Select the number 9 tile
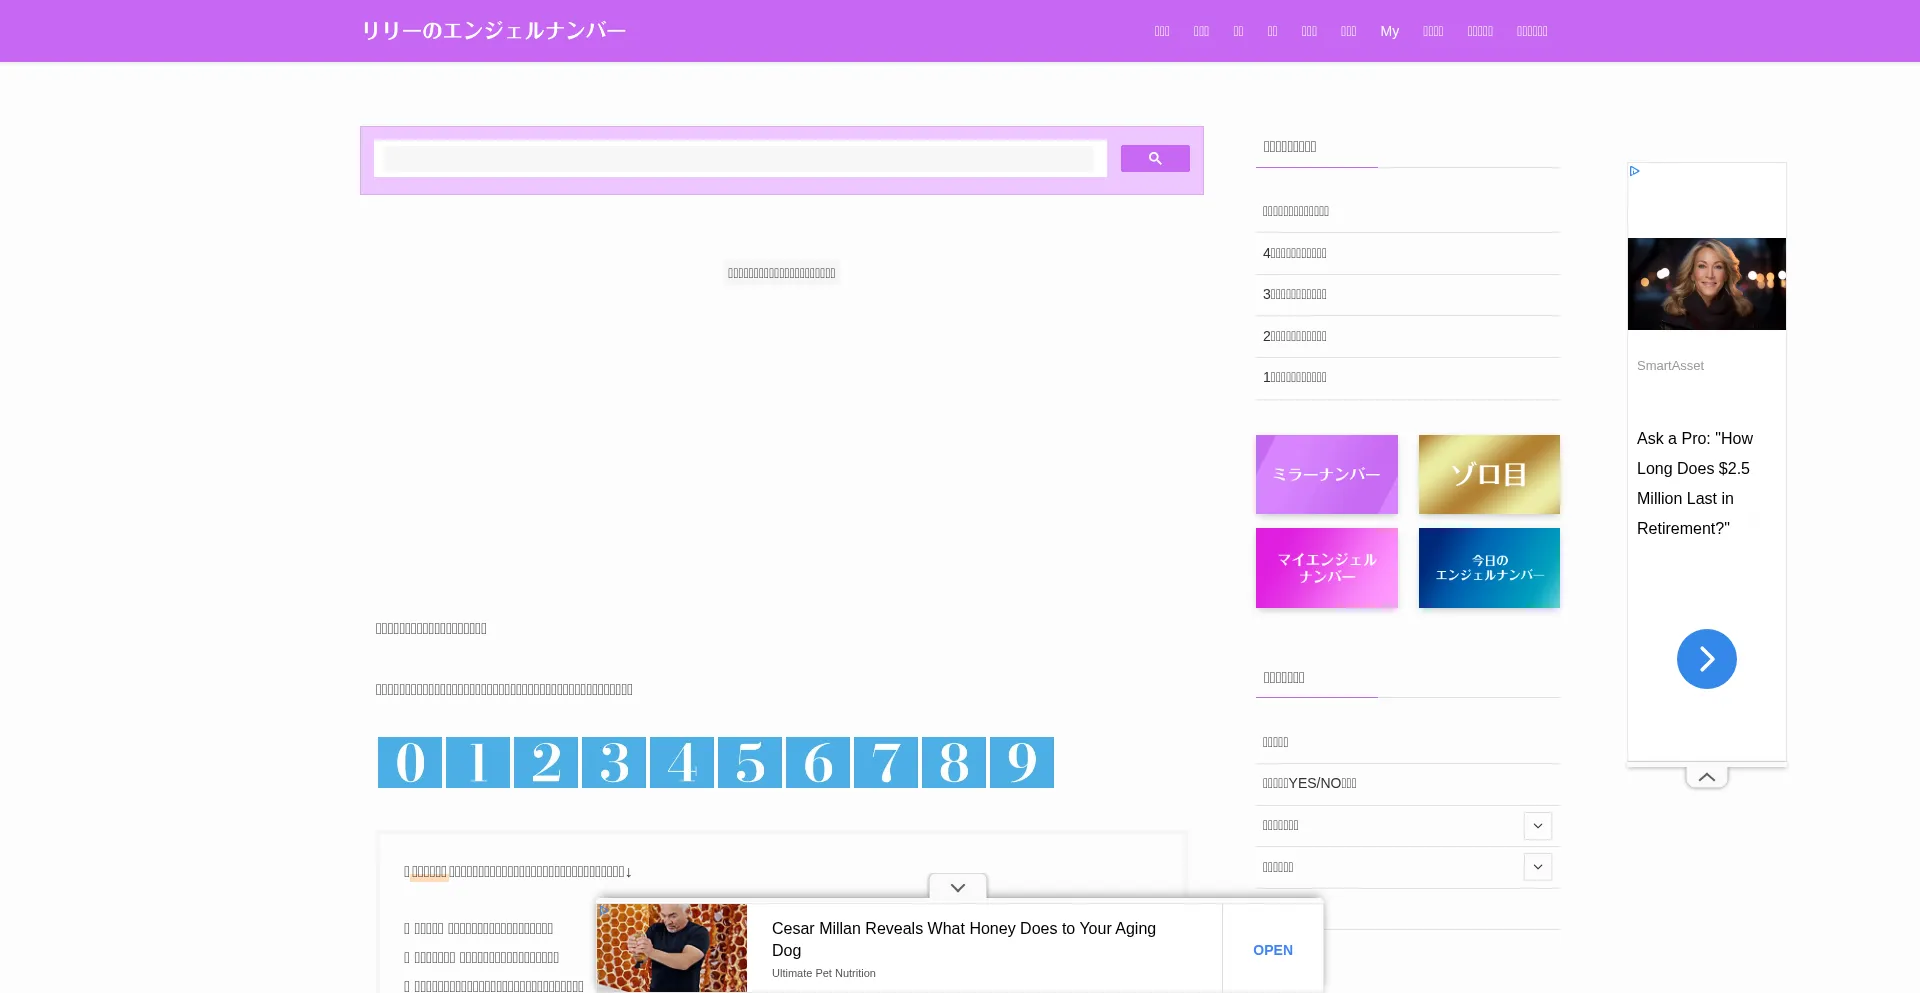 [1021, 762]
